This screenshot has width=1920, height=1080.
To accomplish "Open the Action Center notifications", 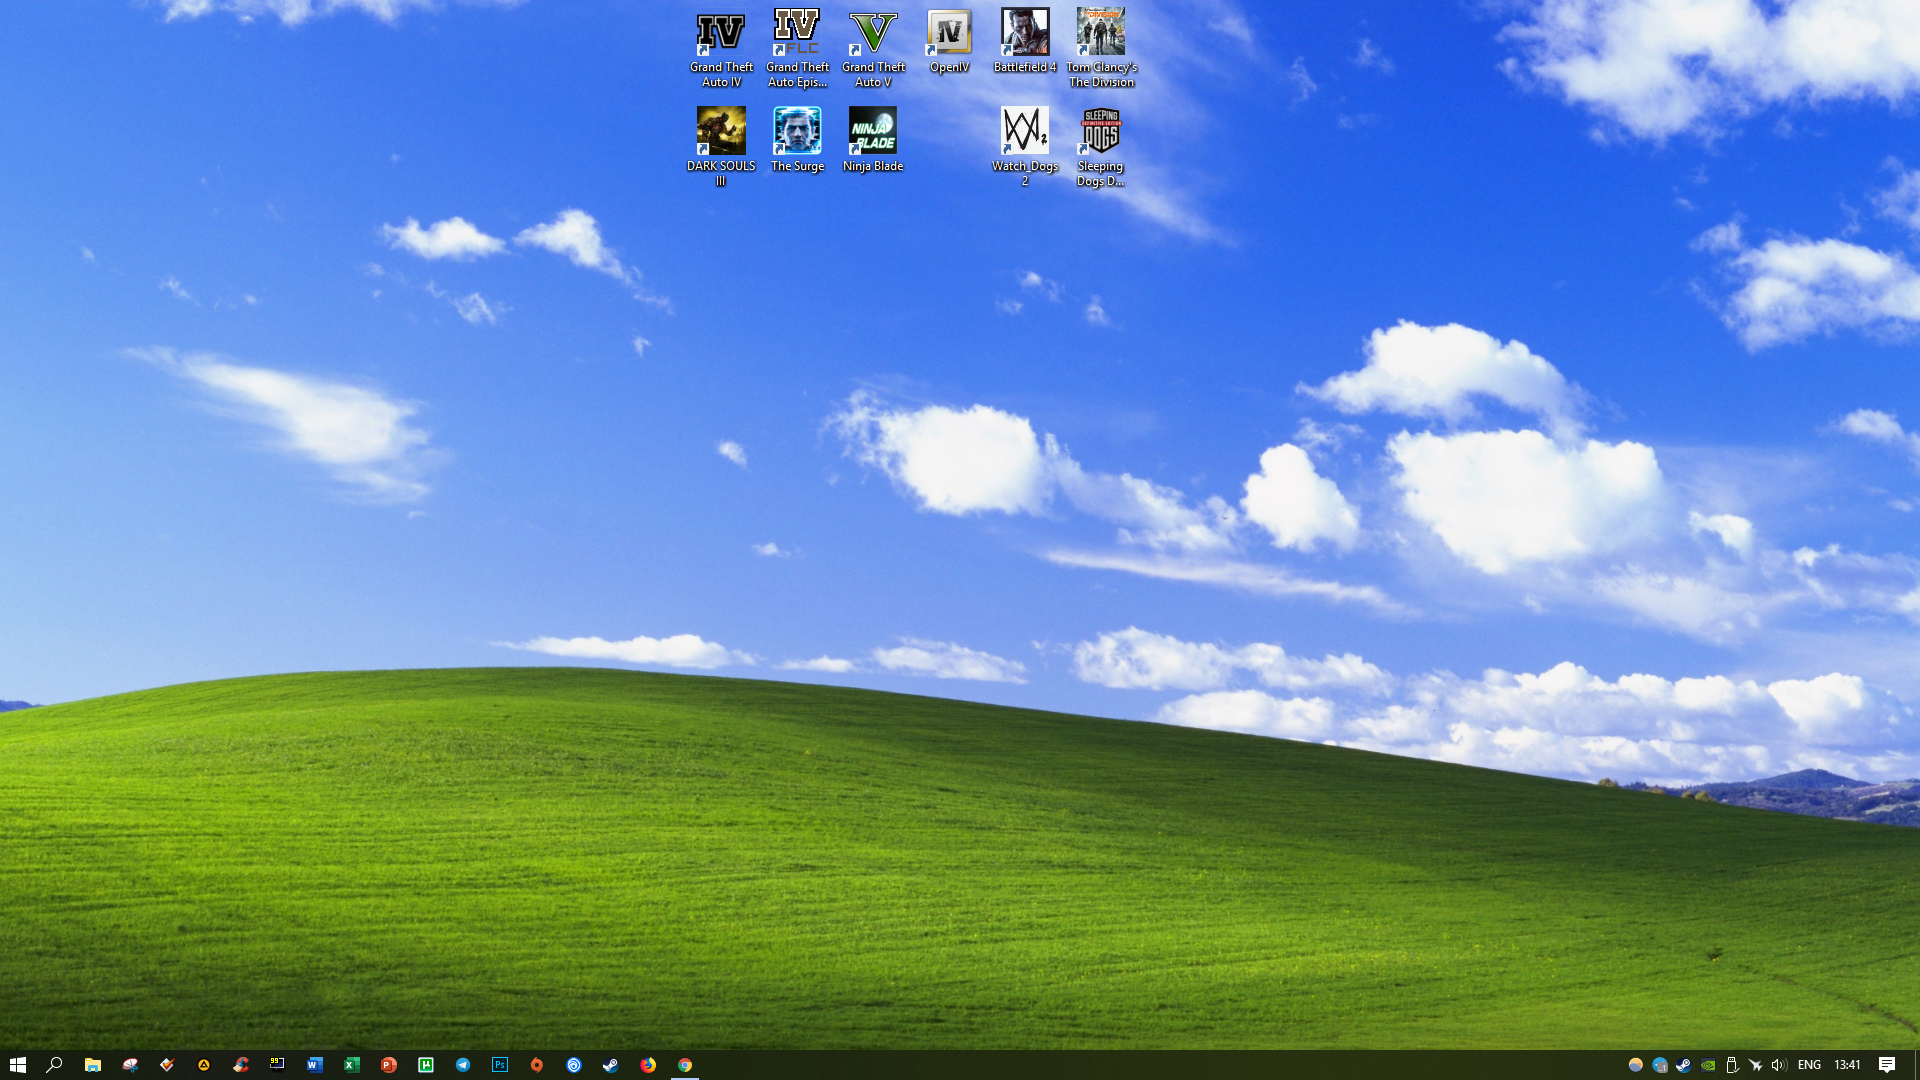I will [1887, 1065].
